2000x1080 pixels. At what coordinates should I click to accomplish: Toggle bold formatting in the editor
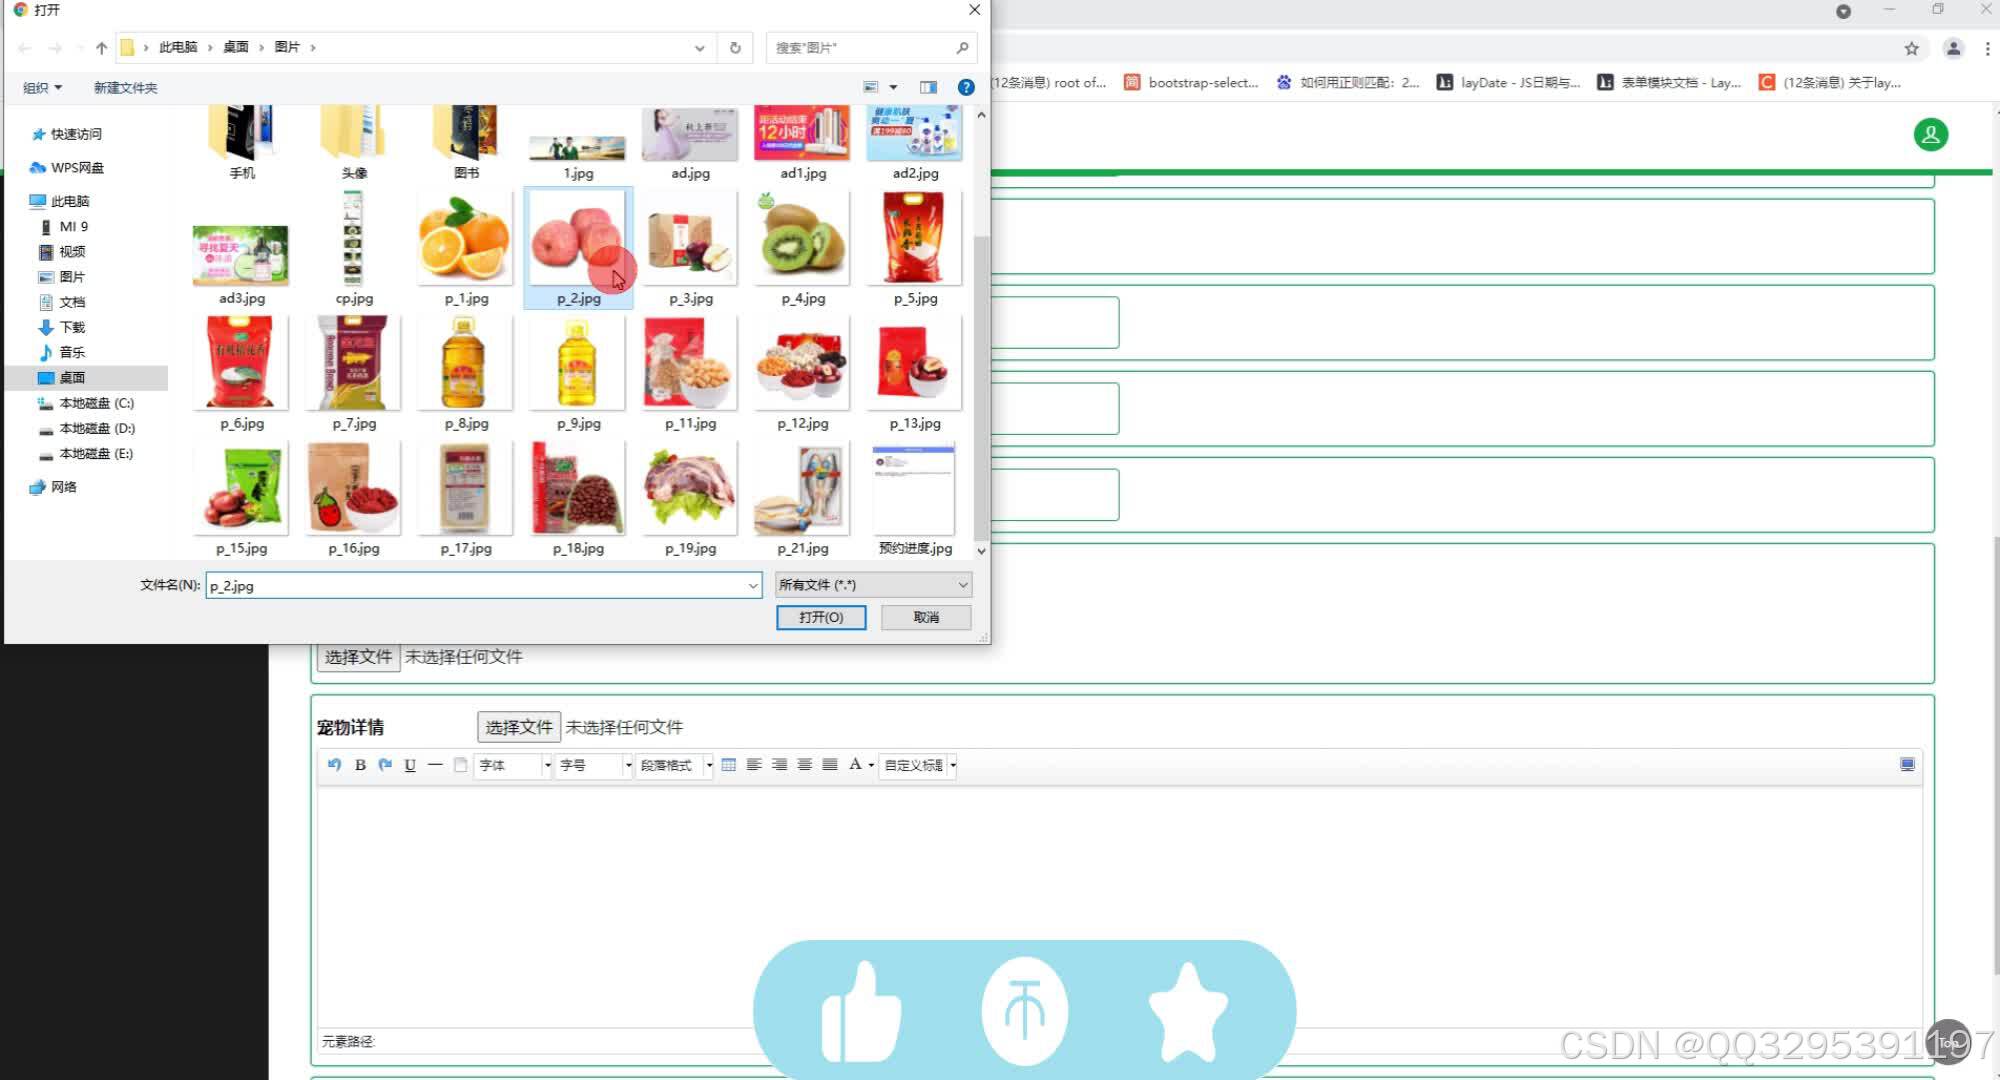point(360,765)
